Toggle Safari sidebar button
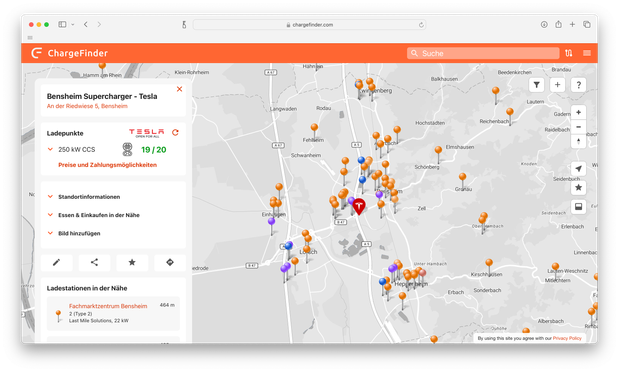Viewport: 619px width, 372px height. click(x=62, y=24)
